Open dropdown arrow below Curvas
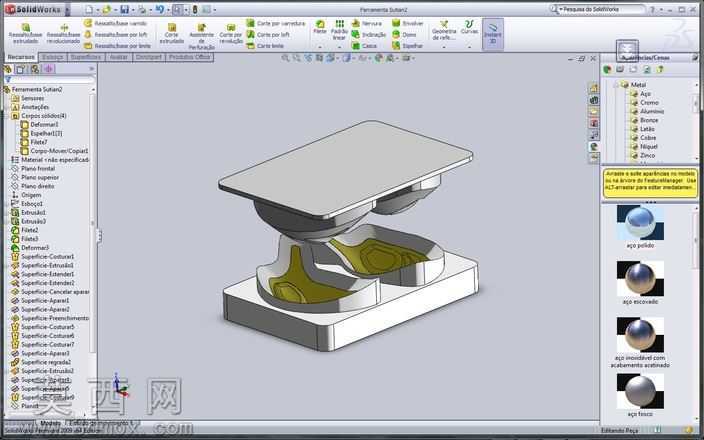 469,47
